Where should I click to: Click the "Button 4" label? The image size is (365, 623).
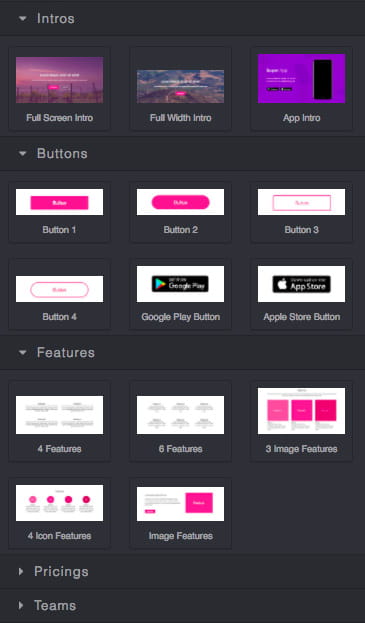point(60,317)
